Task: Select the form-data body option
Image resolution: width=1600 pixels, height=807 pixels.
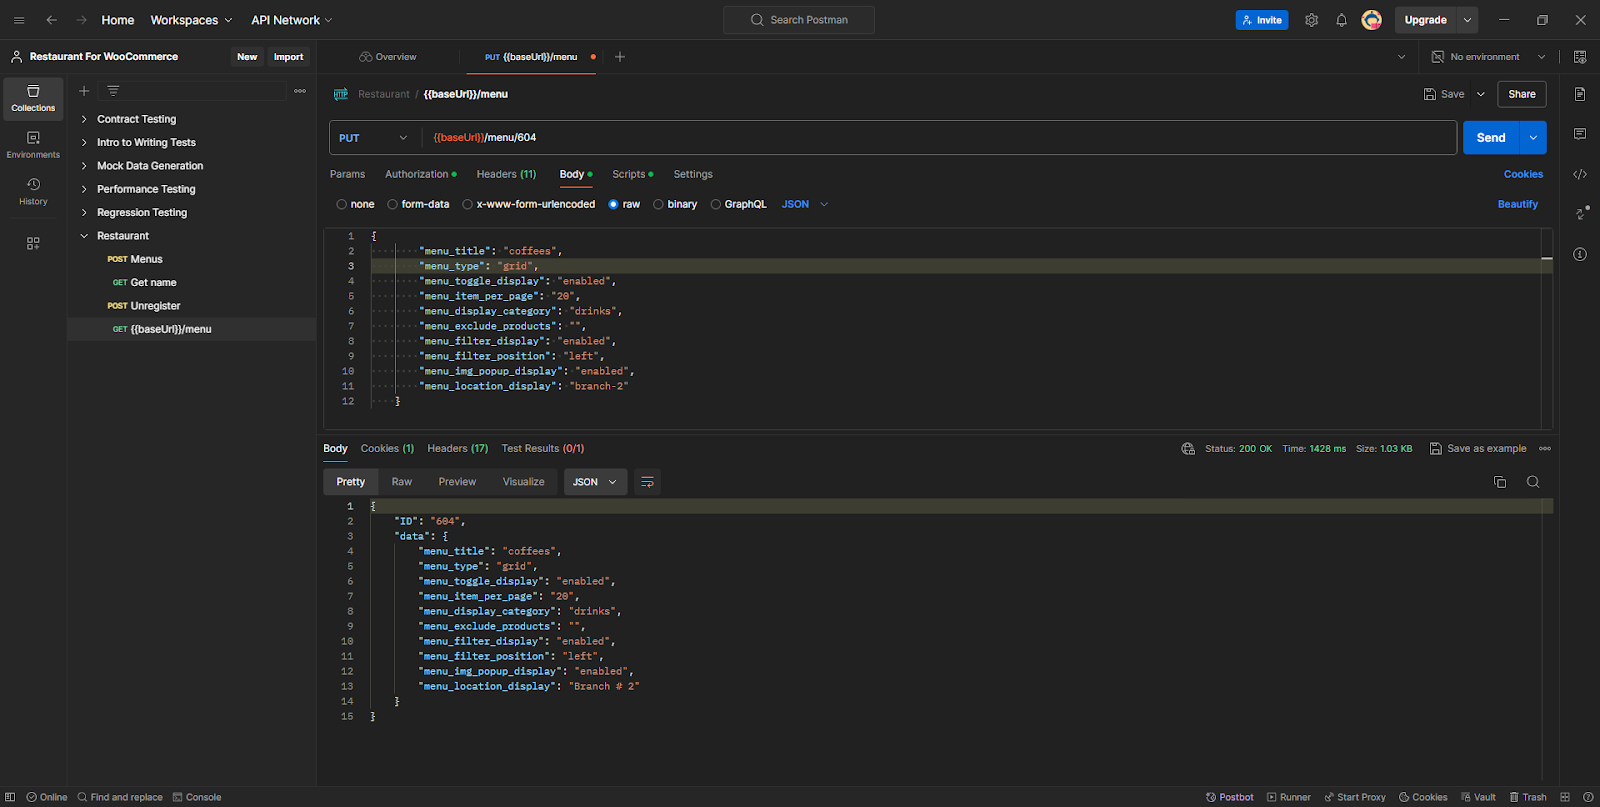Action: [418, 204]
